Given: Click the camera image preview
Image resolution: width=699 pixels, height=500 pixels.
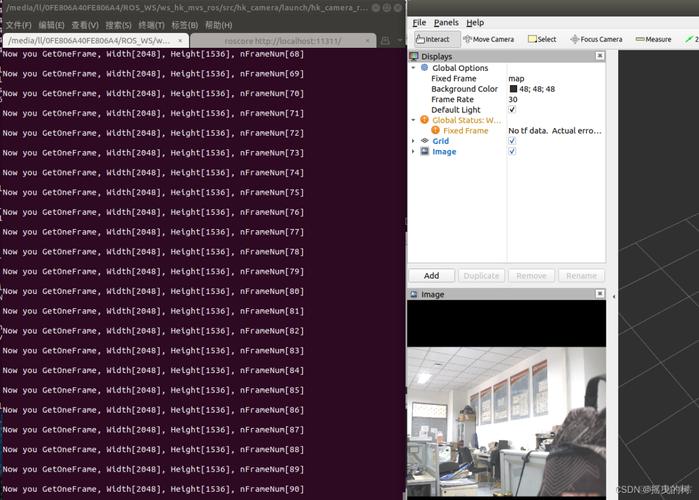Looking at the screenshot, I should [506, 422].
